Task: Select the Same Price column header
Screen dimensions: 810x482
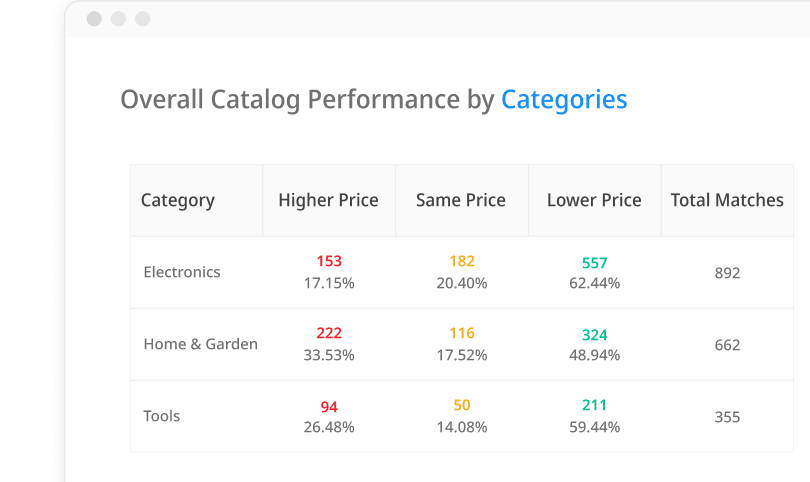Action: [461, 200]
